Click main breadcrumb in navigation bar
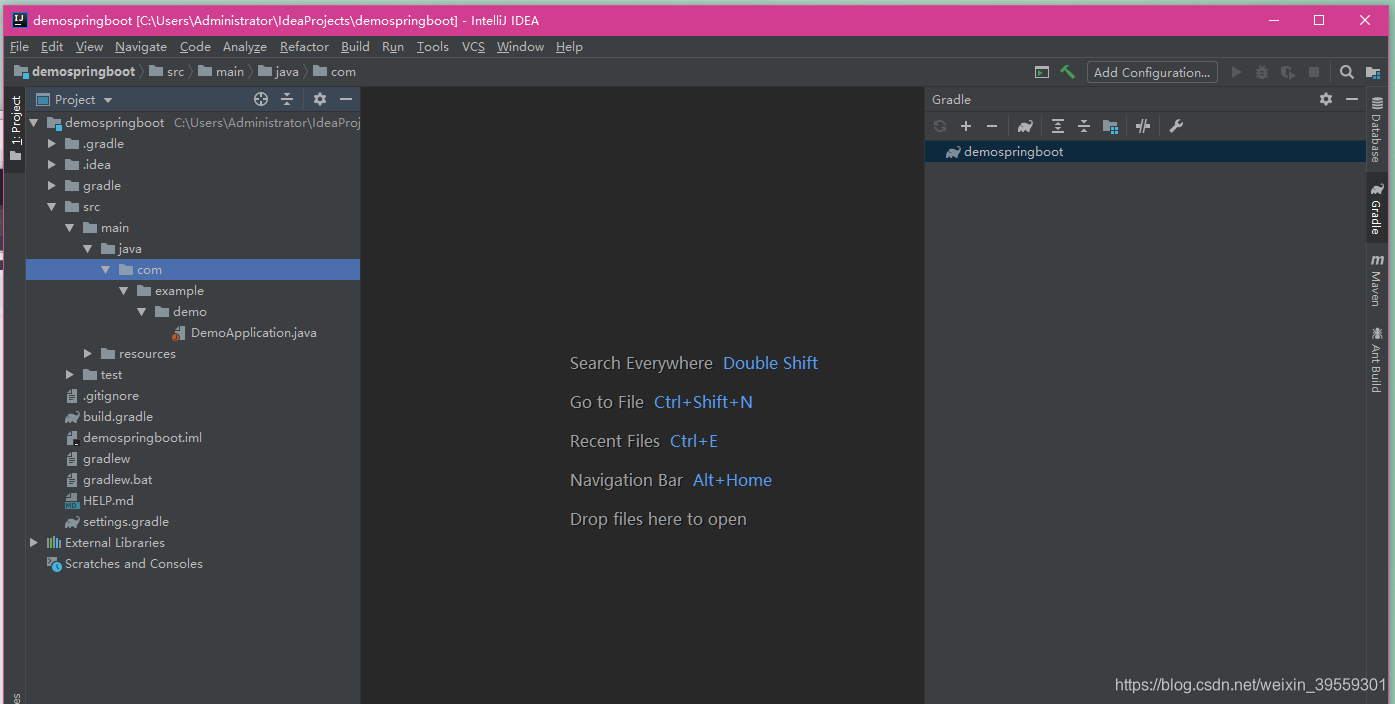 pyautogui.click(x=221, y=72)
